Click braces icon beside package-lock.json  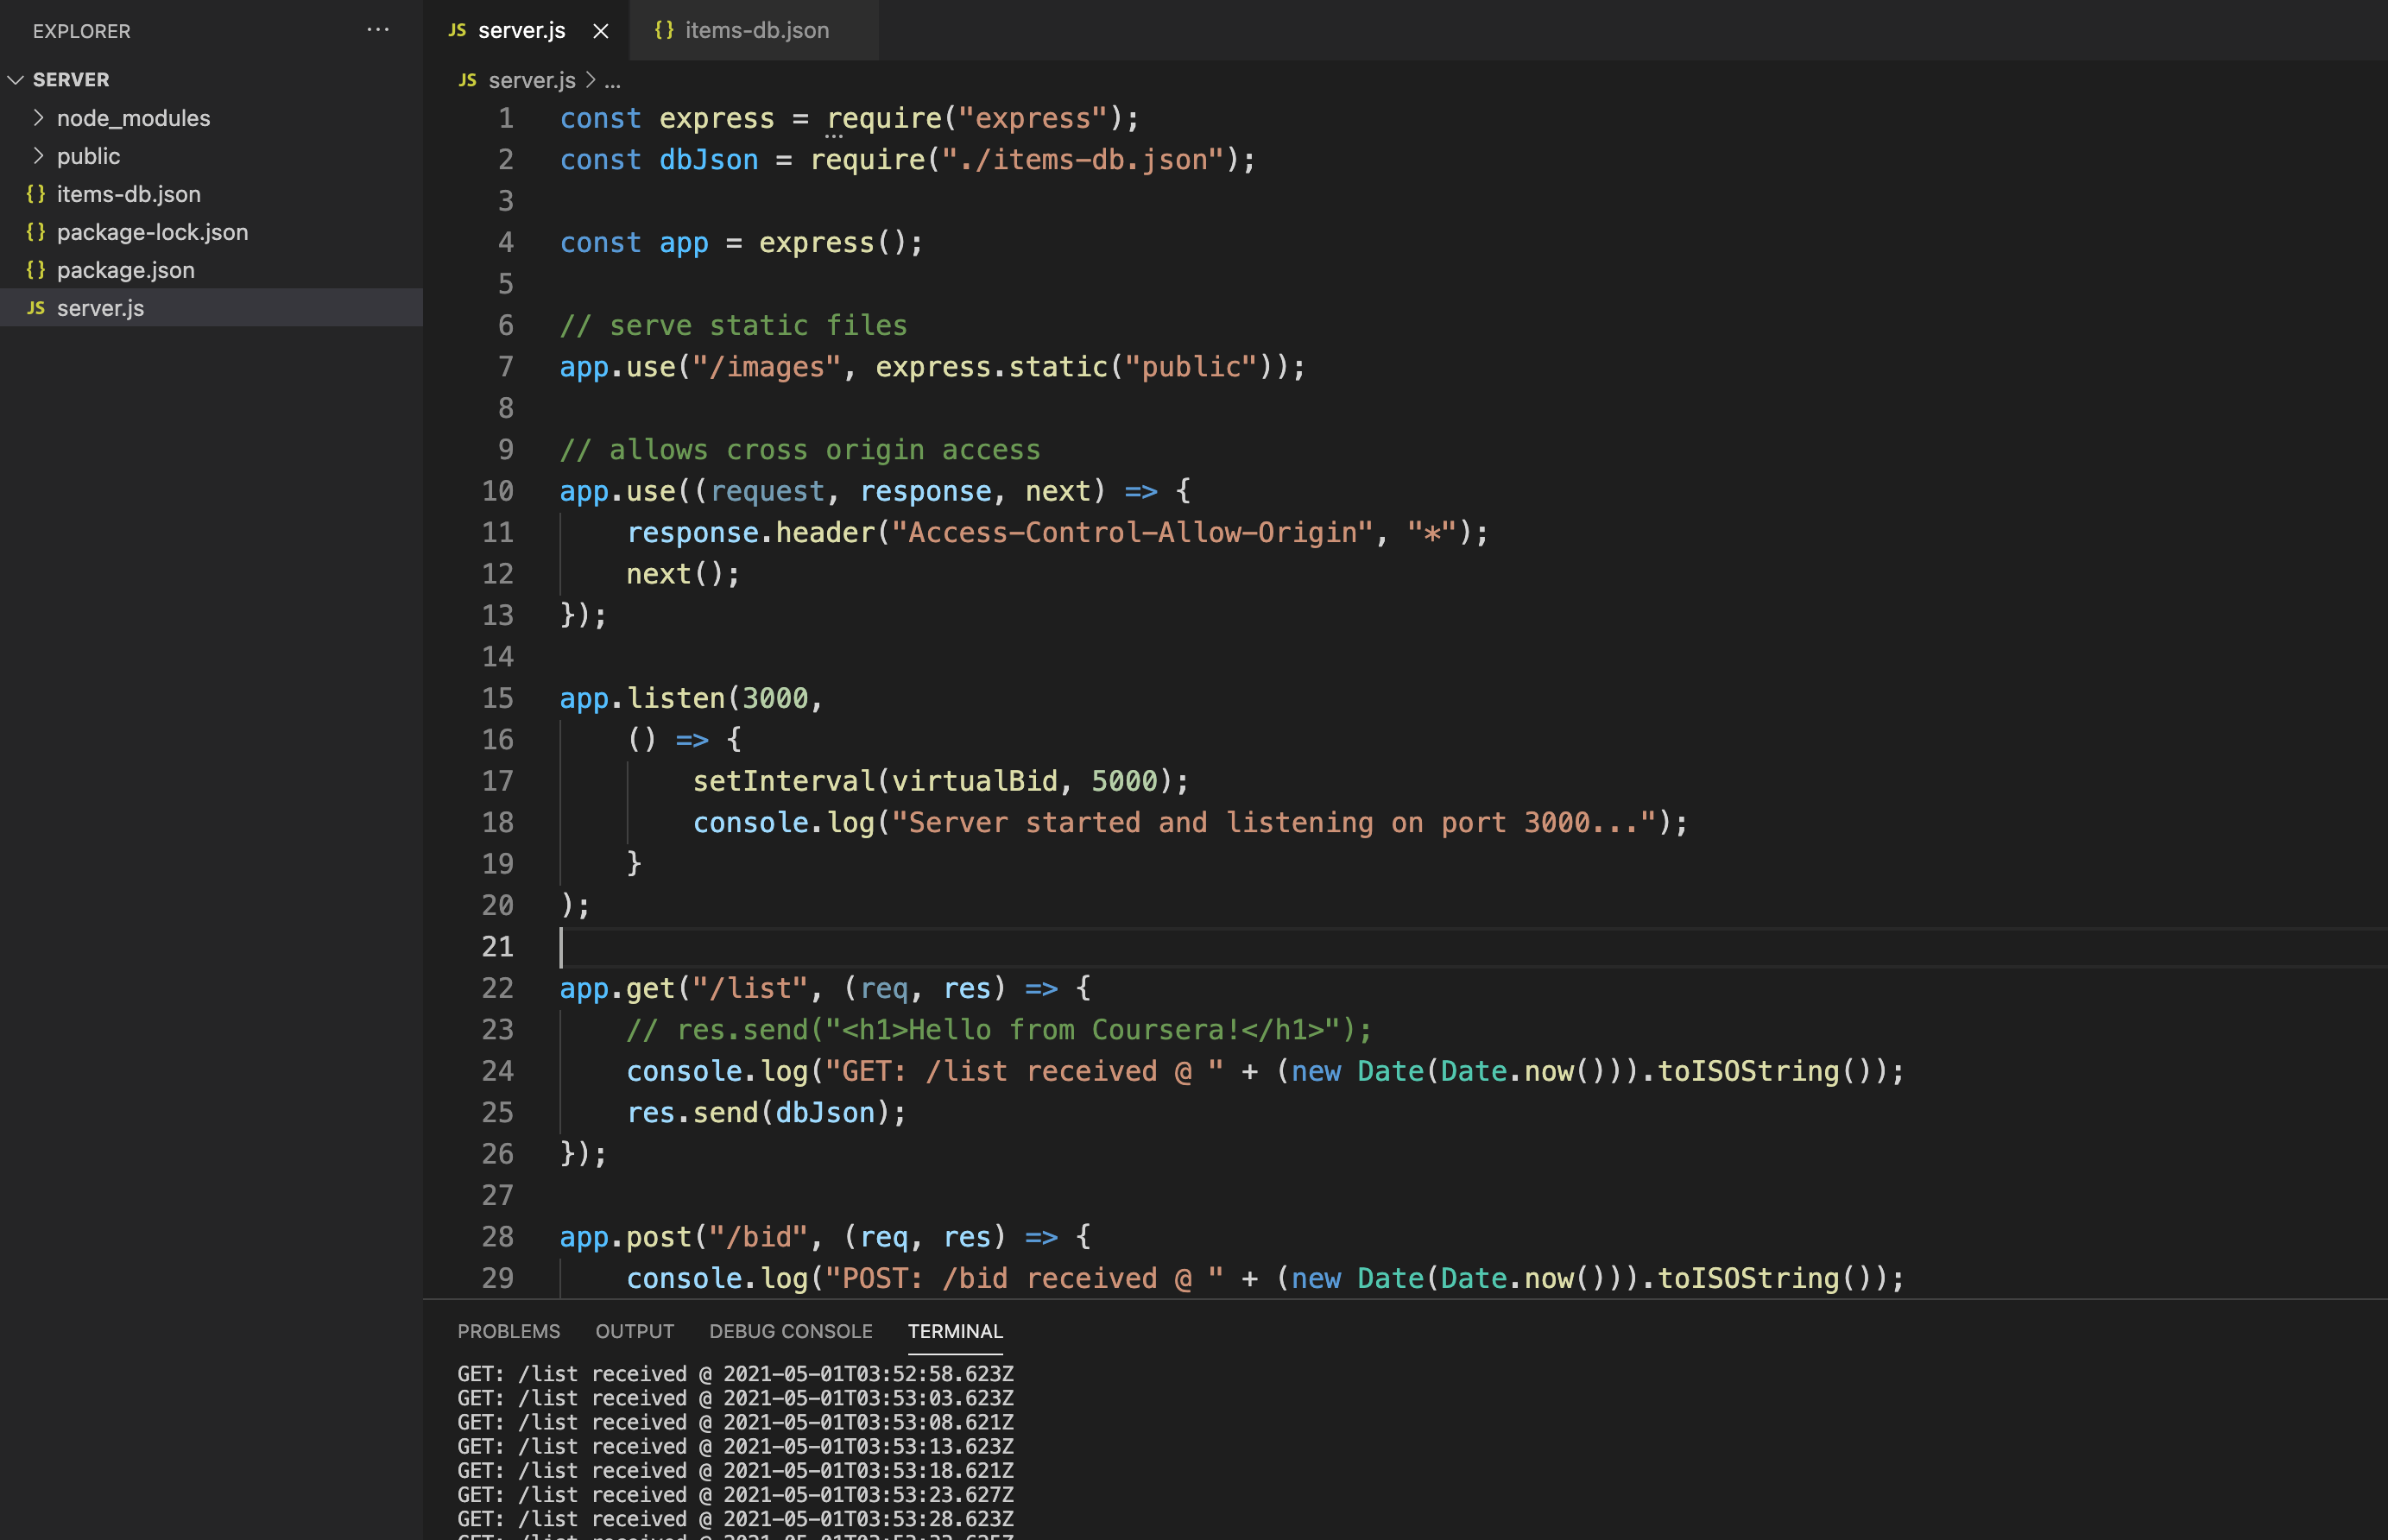coord(36,232)
